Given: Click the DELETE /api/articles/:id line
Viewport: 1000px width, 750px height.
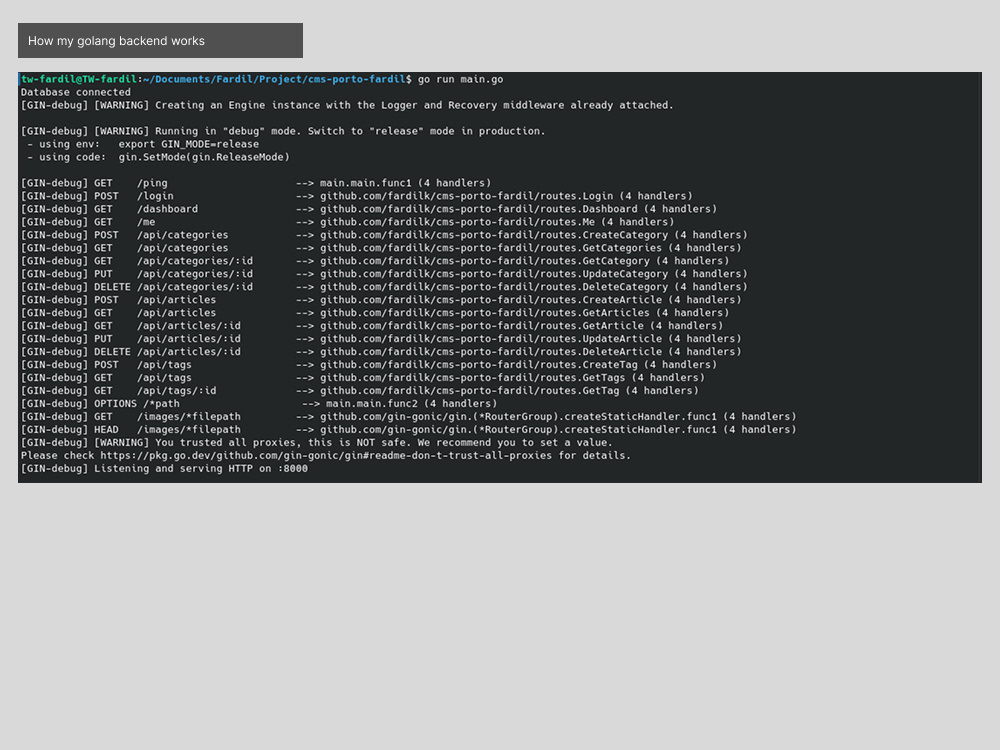Looking at the screenshot, I should tap(381, 351).
